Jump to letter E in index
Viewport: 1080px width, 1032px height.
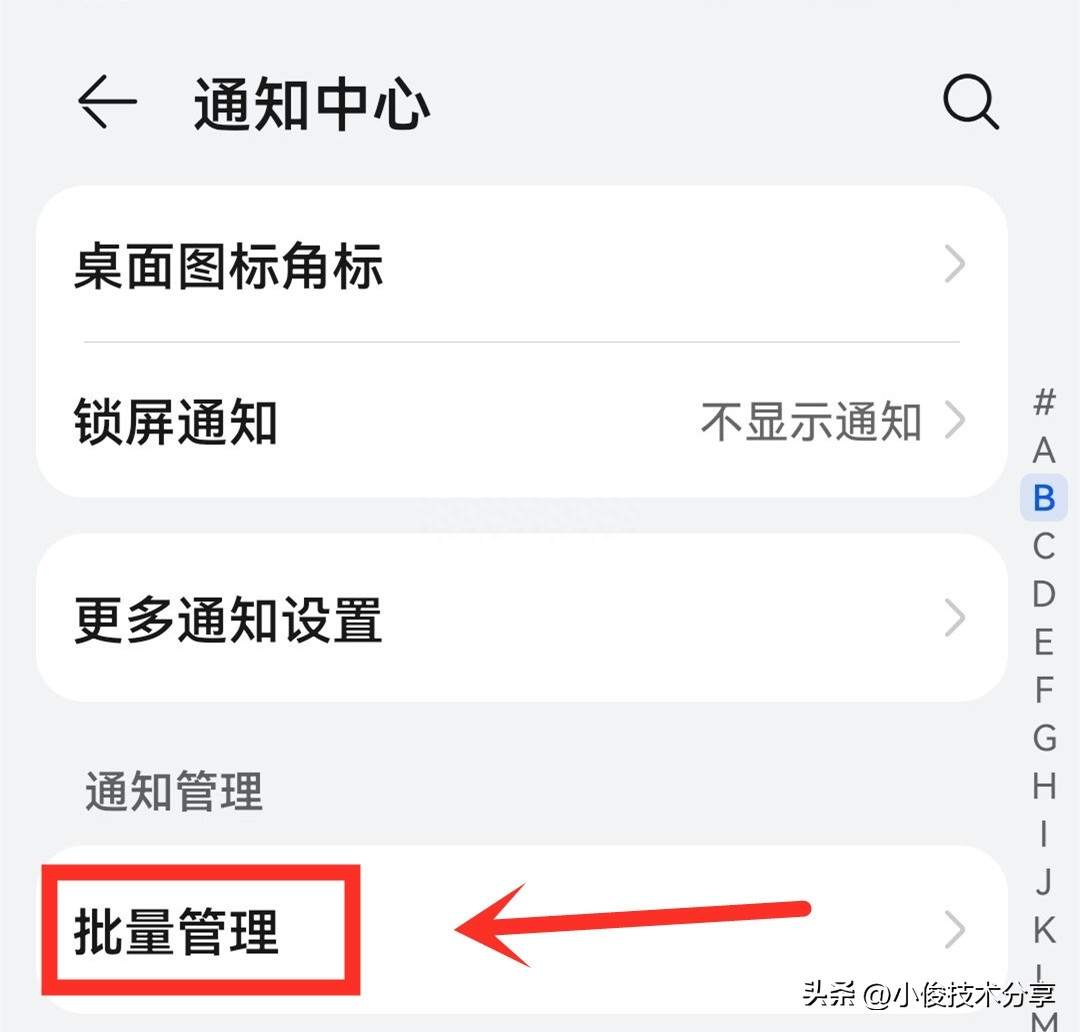pyautogui.click(x=1044, y=642)
